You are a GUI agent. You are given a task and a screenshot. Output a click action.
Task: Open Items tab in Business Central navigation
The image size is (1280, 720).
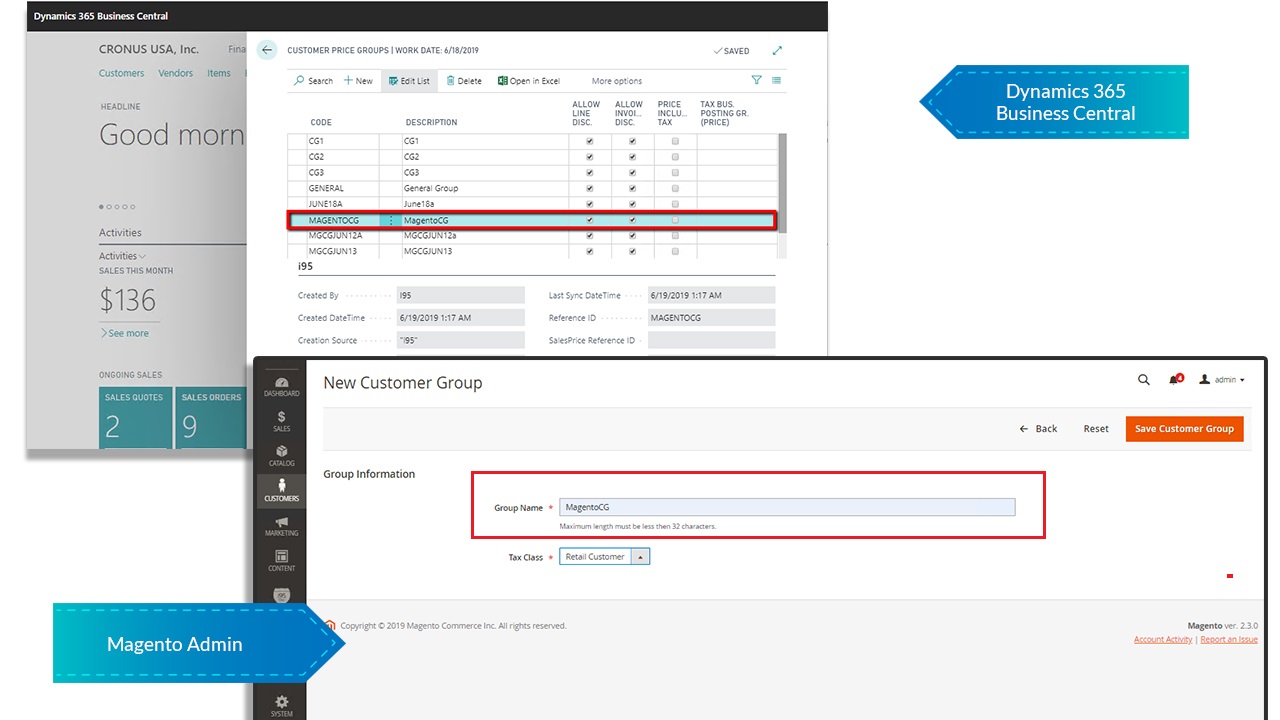click(219, 73)
